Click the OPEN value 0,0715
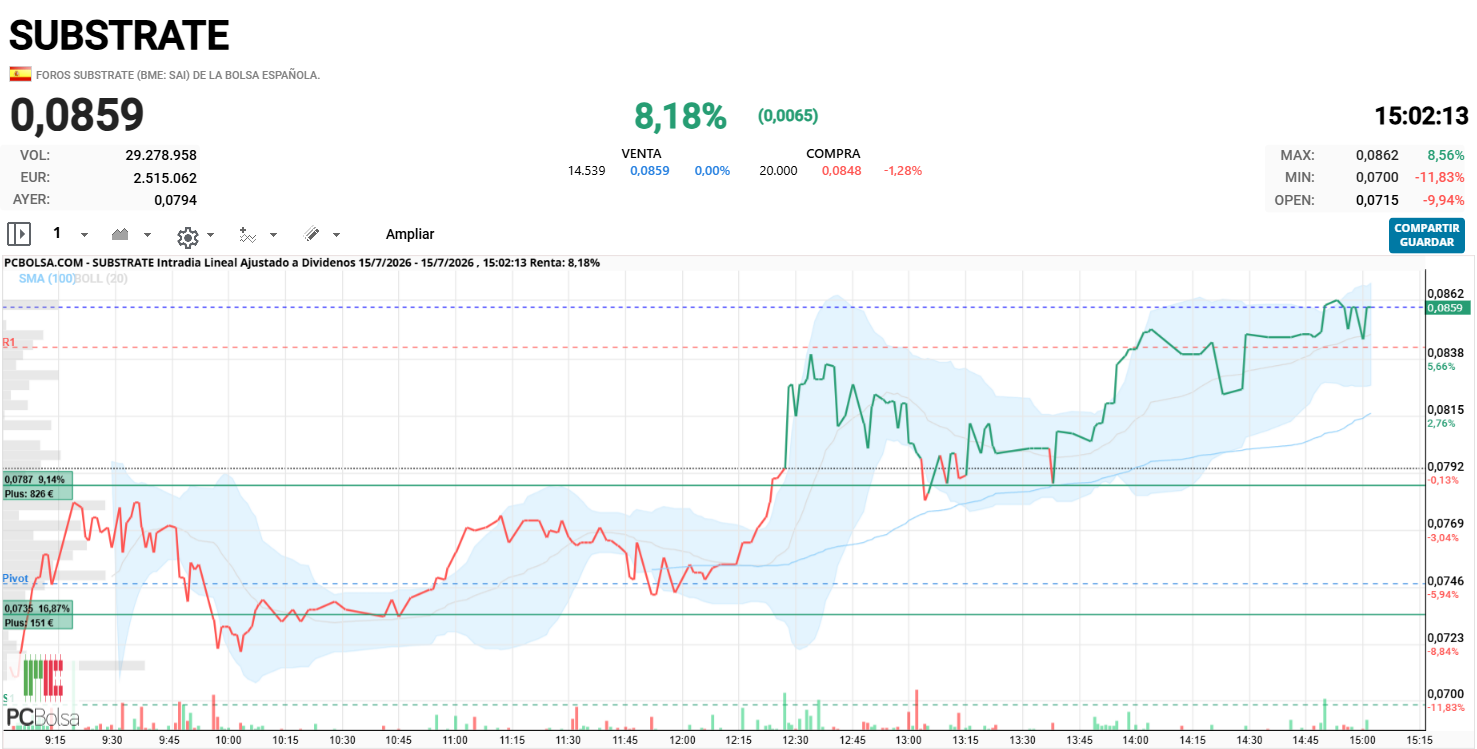 click(1377, 200)
